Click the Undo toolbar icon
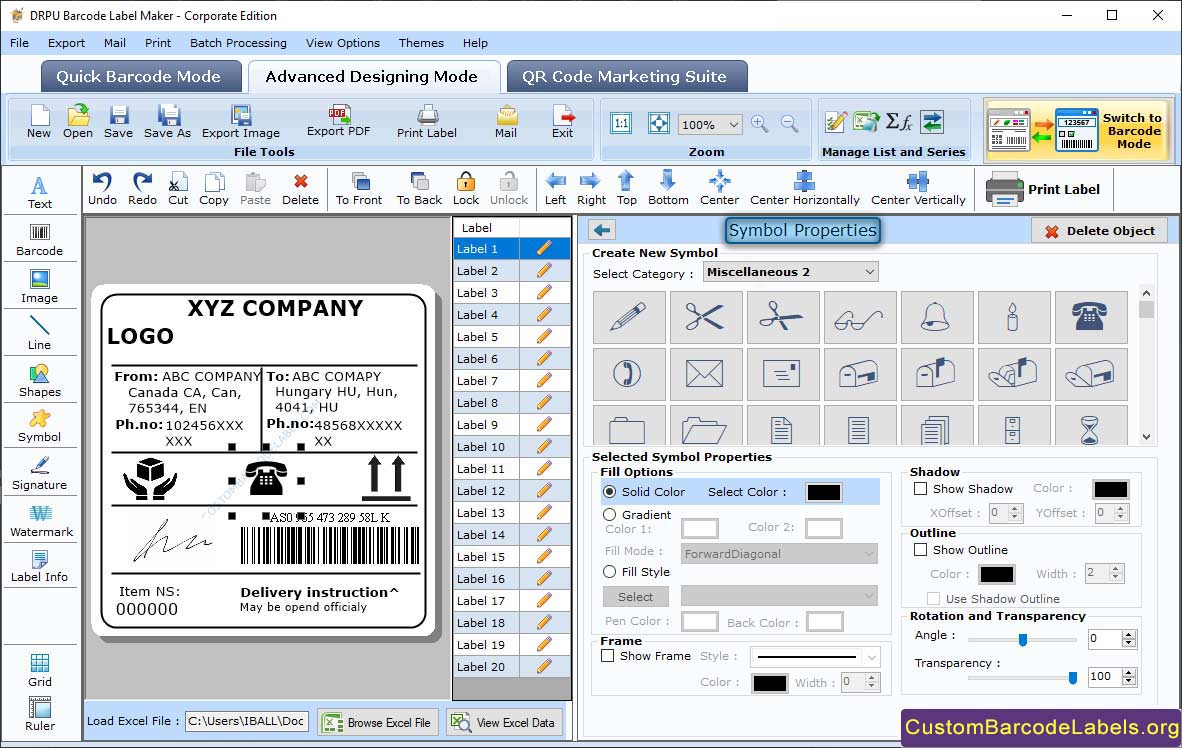Screen dimensions: 1182x748 coord(102,189)
